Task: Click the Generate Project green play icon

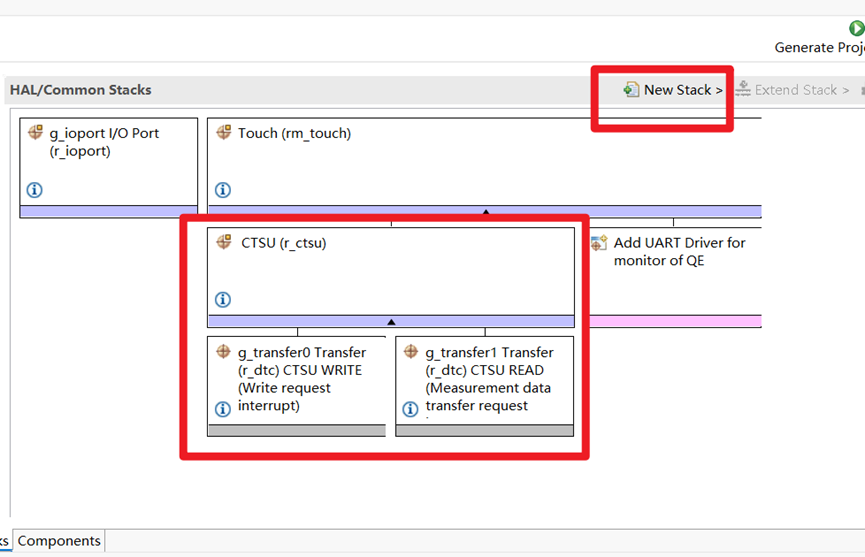Action: pos(856,28)
